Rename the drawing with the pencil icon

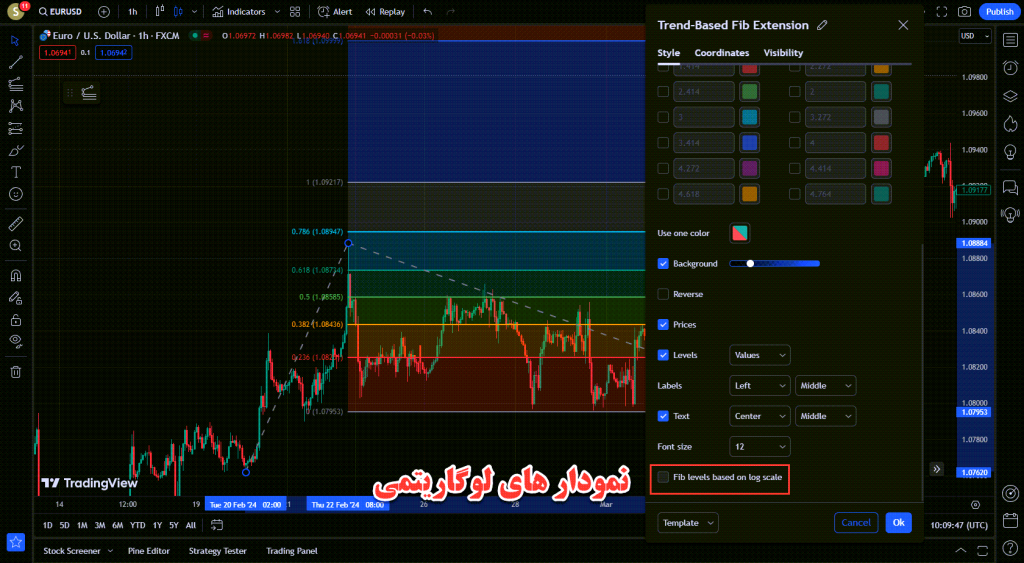pyautogui.click(x=822, y=25)
